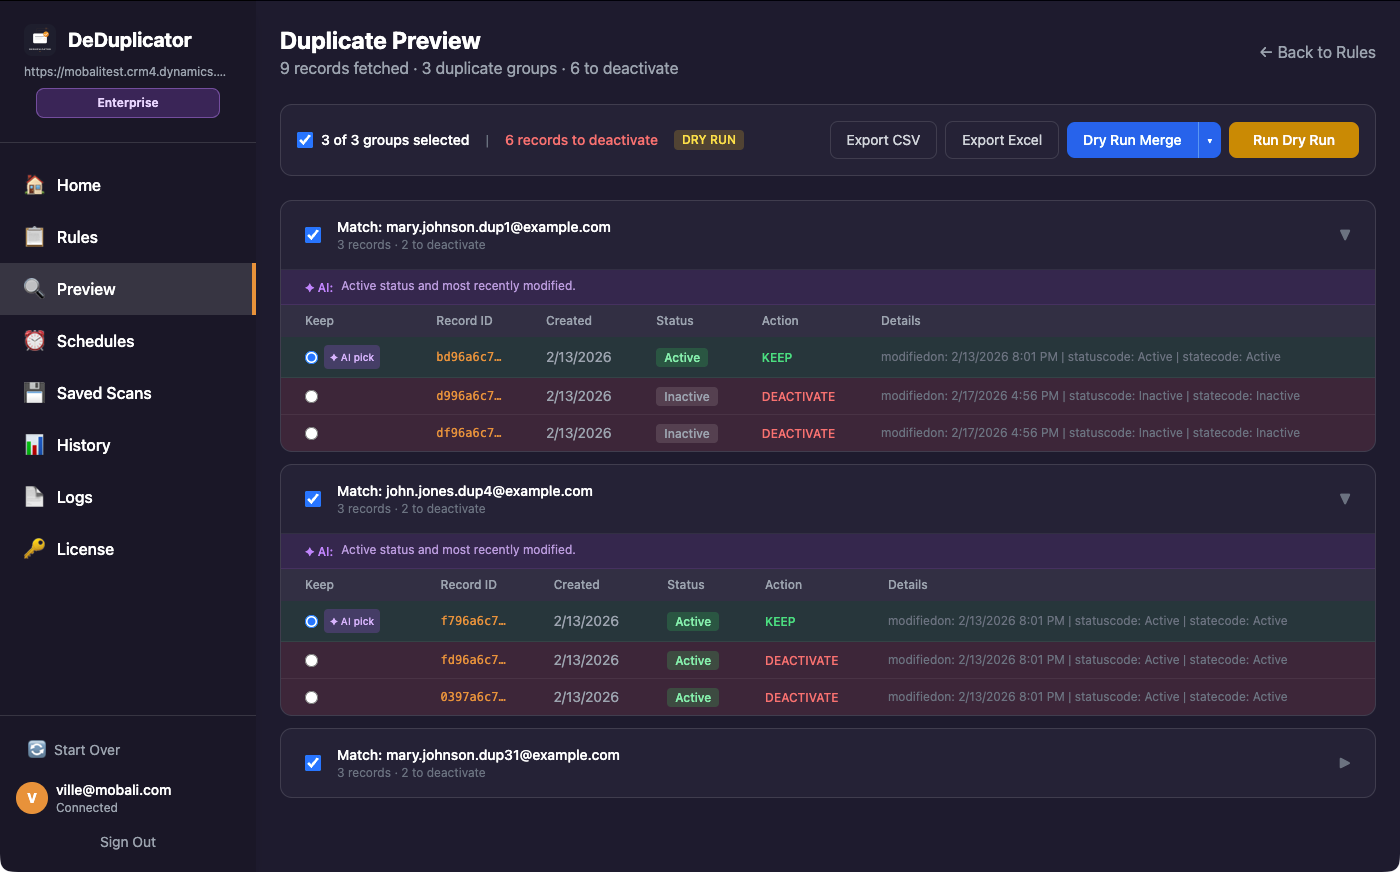Click record ID d996a6c7
This screenshot has height=872, width=1400.
469,396
